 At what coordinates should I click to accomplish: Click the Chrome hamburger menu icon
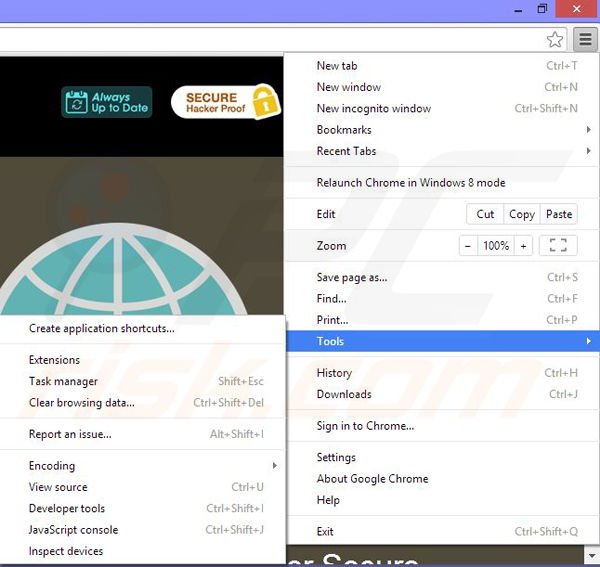pyautogui.click(x=585, y=39)
